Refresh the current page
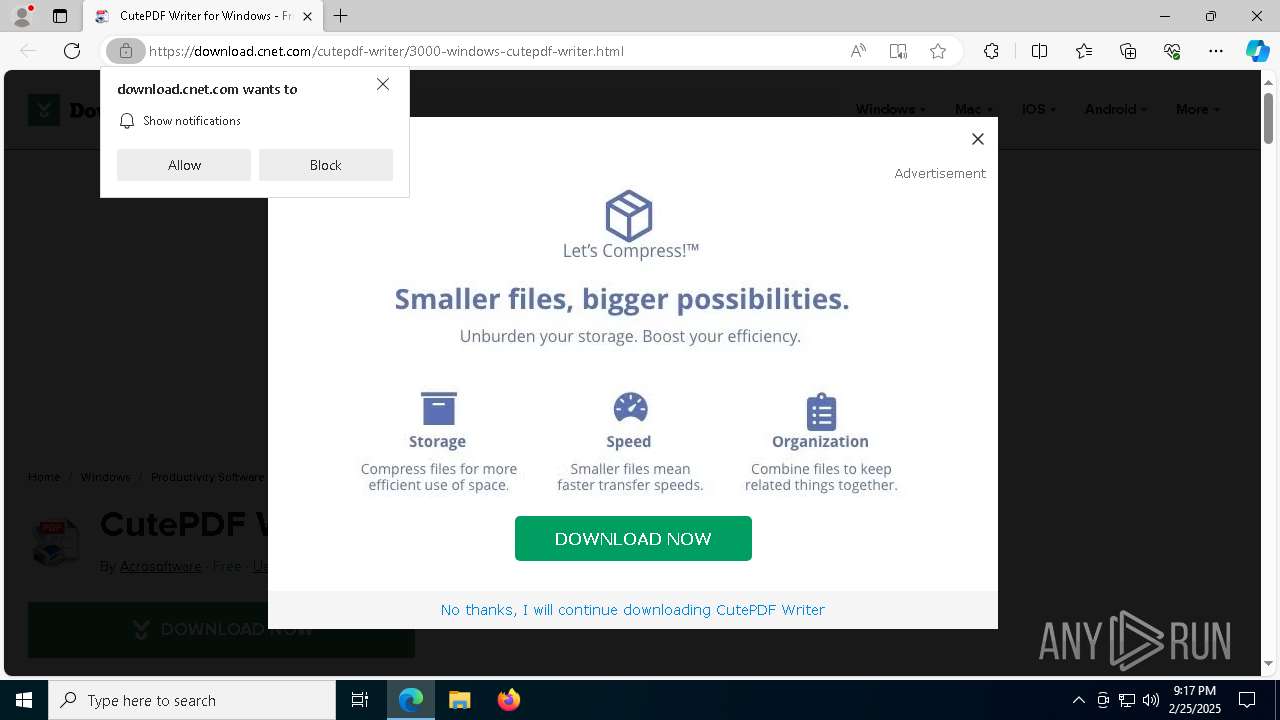 [x=72, y=51]
